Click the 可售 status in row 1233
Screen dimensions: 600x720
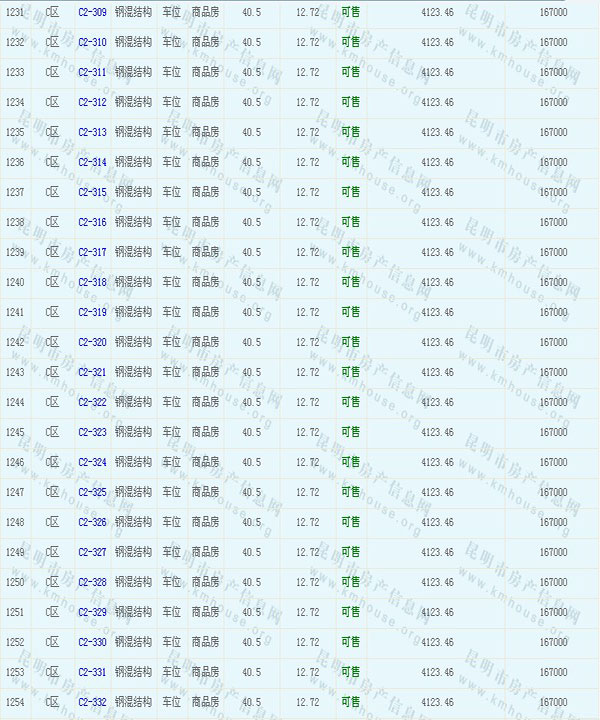point(350,72)
